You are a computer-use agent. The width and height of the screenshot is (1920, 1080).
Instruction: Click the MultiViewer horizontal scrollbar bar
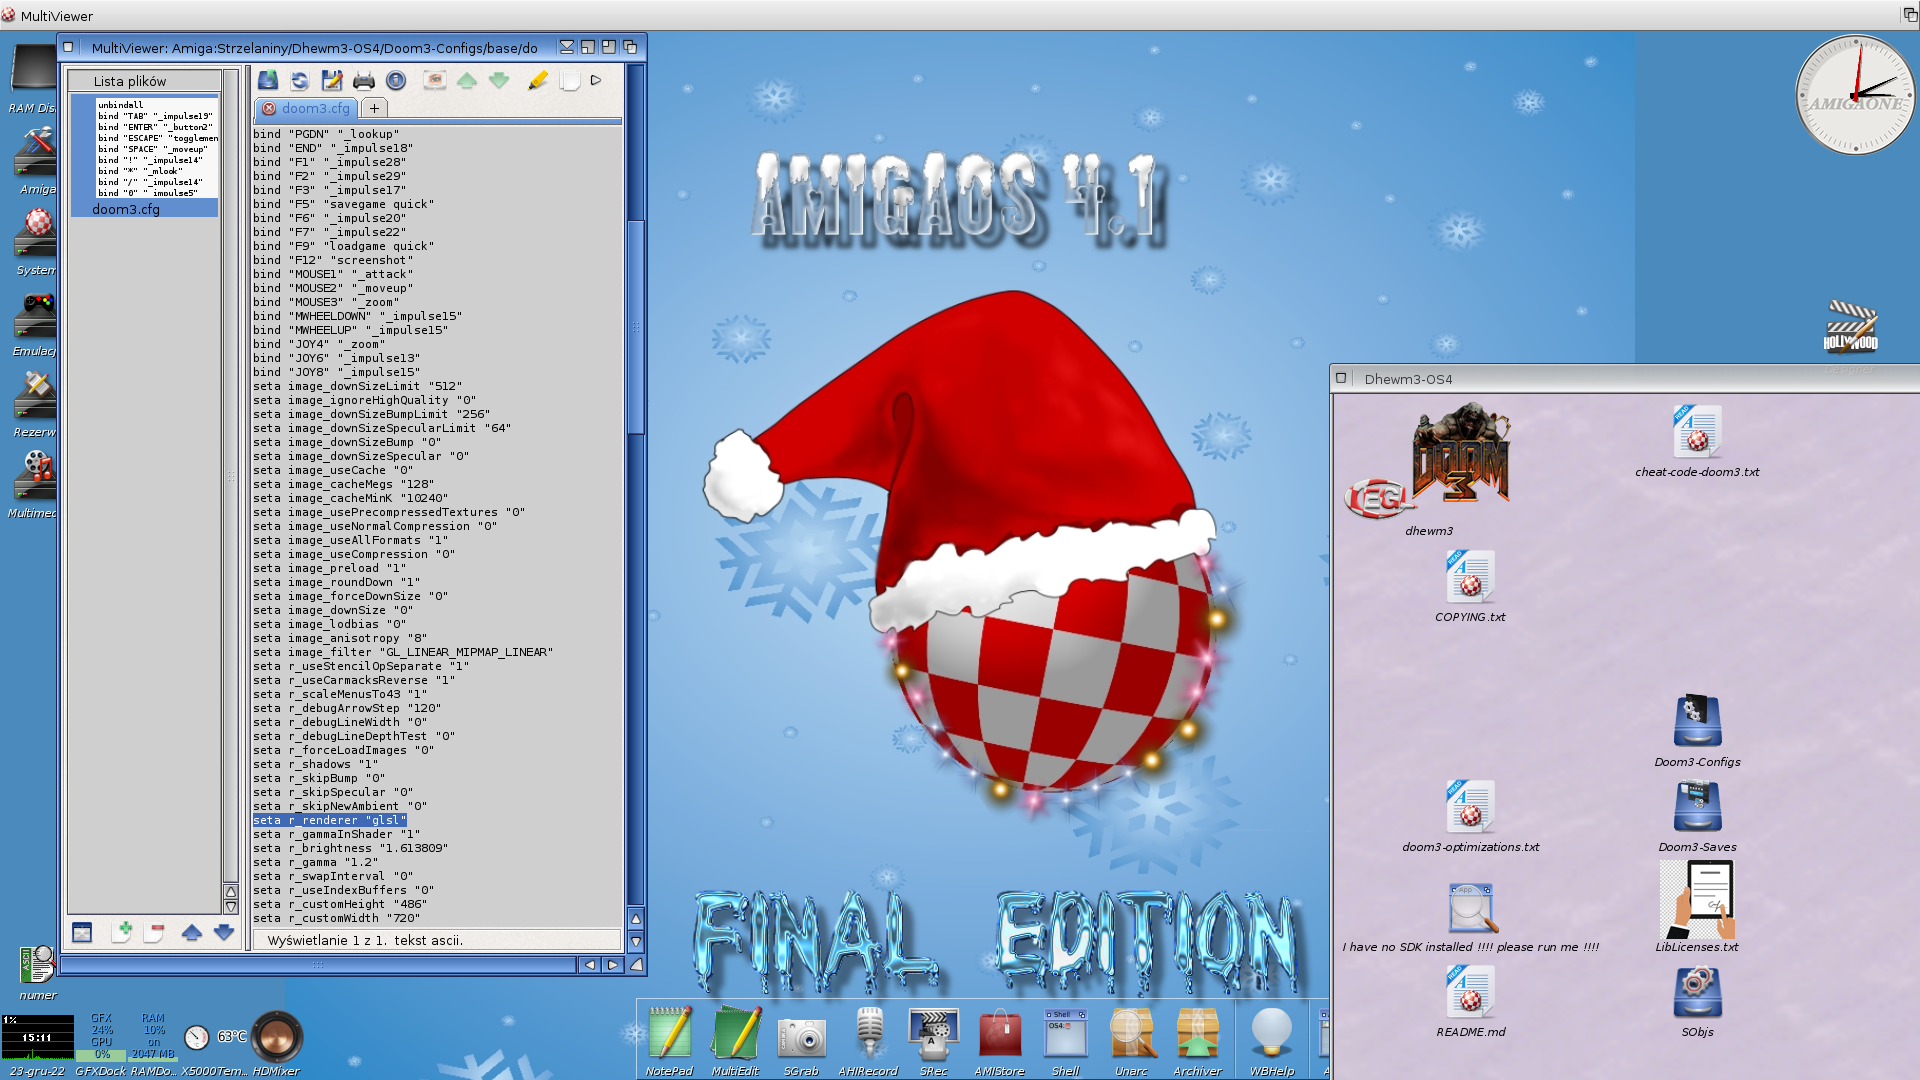click(x=318, y=965)
